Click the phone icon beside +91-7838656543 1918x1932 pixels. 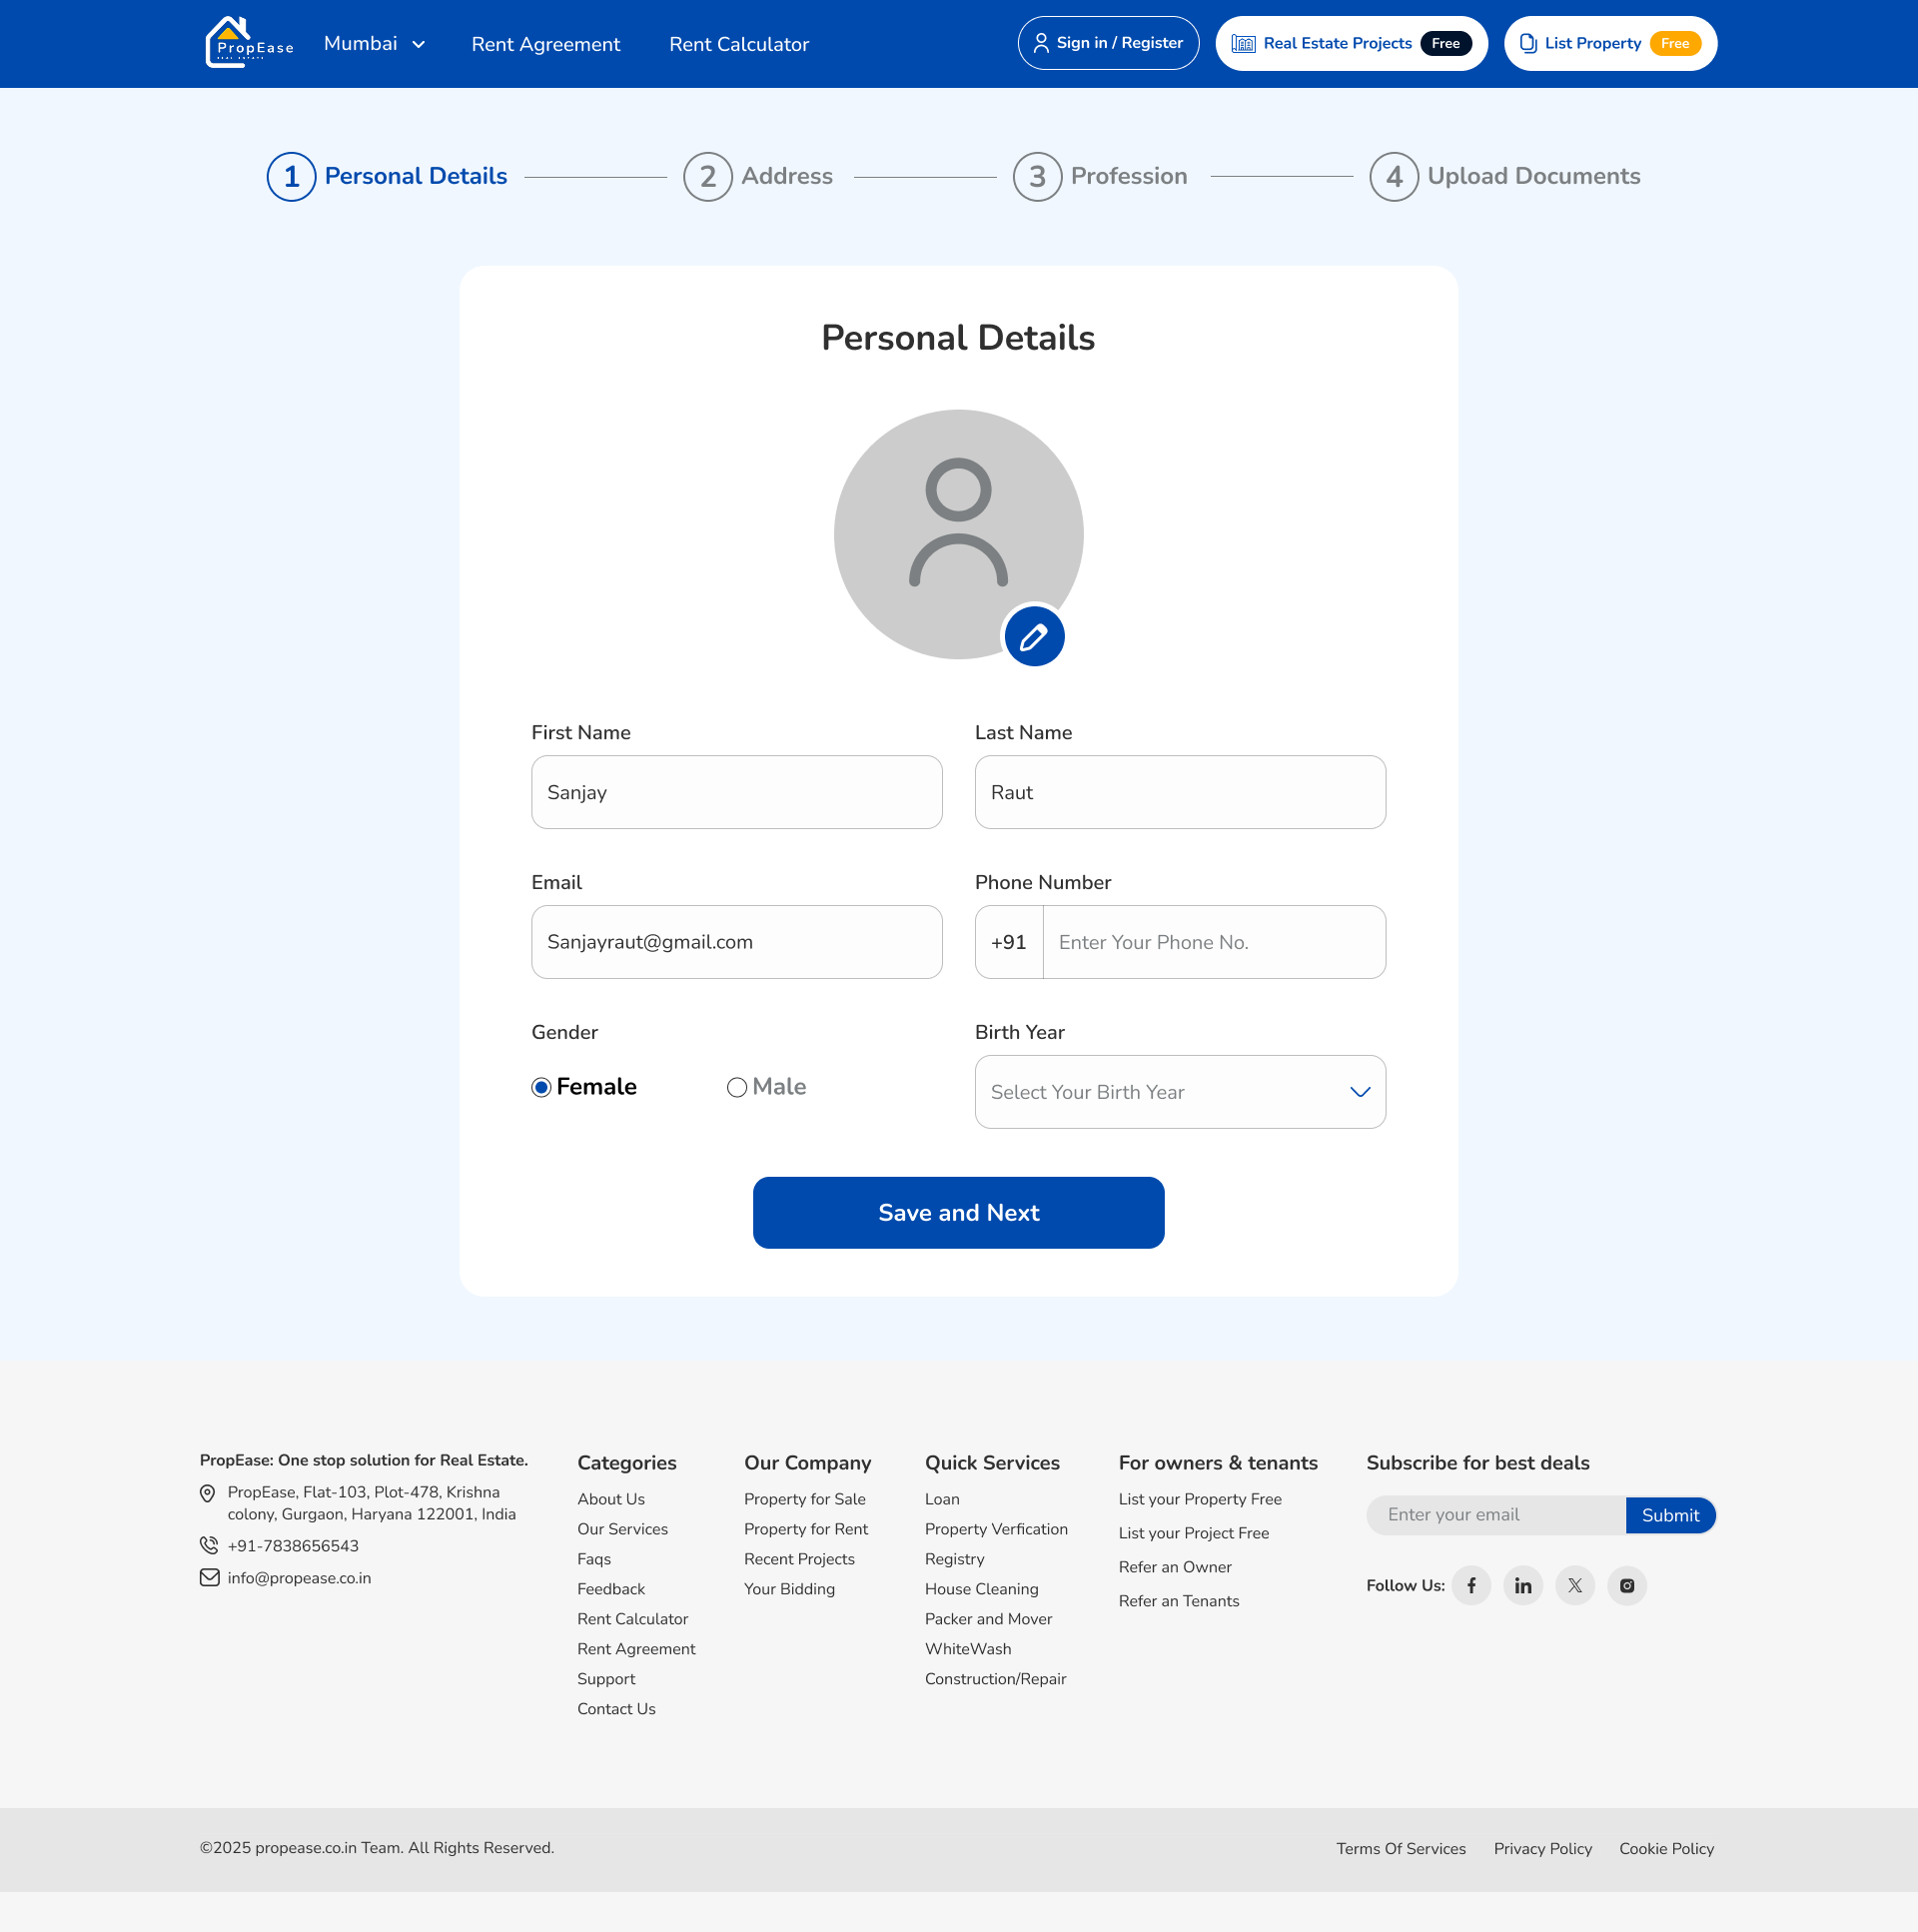tap(209, 1545)
